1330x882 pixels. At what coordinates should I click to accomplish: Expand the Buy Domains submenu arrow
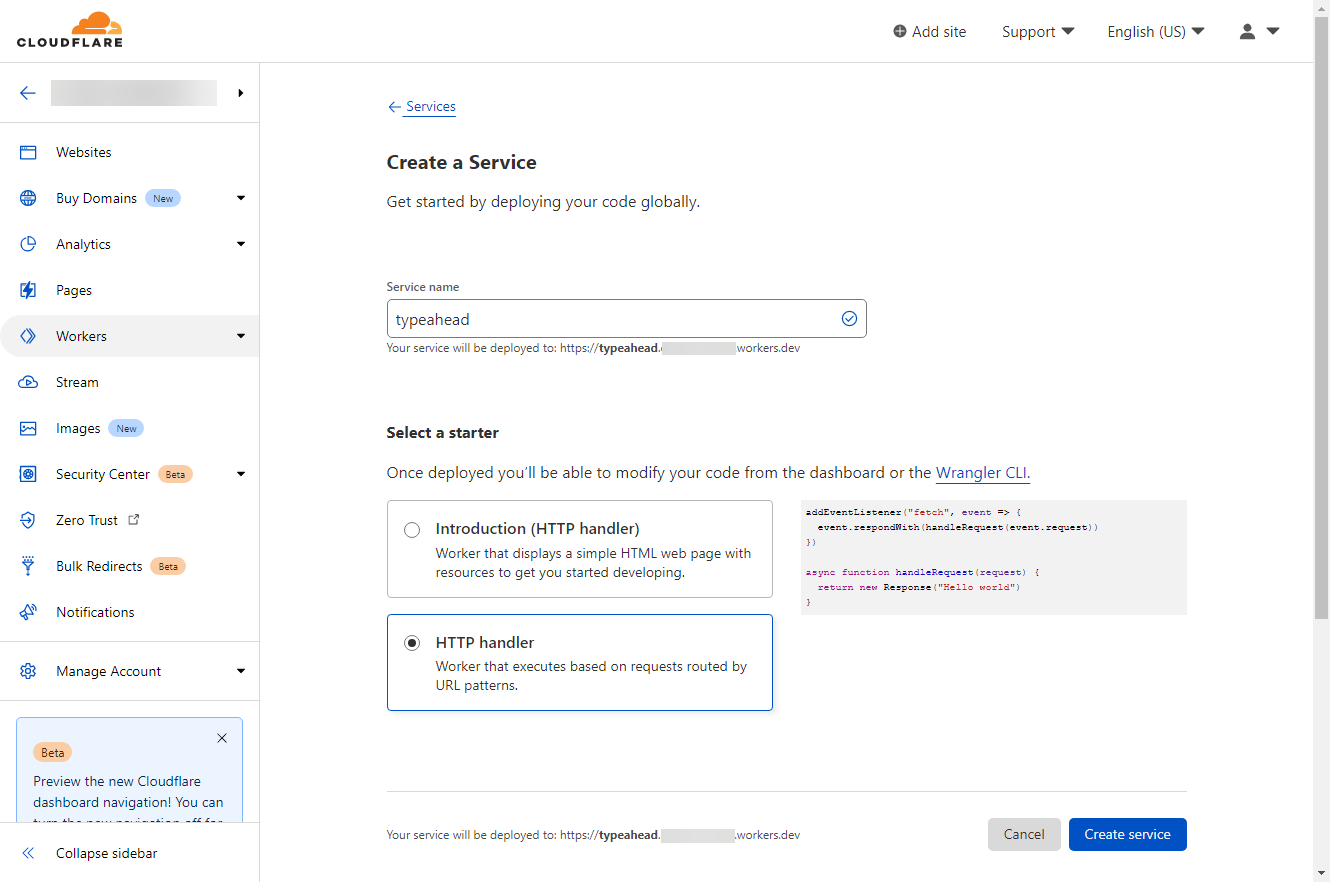tap(241, 198)
